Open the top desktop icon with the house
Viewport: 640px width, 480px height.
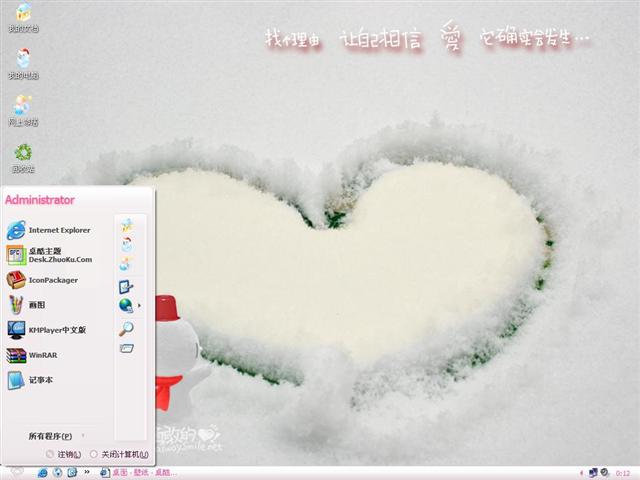pos(23,17)
